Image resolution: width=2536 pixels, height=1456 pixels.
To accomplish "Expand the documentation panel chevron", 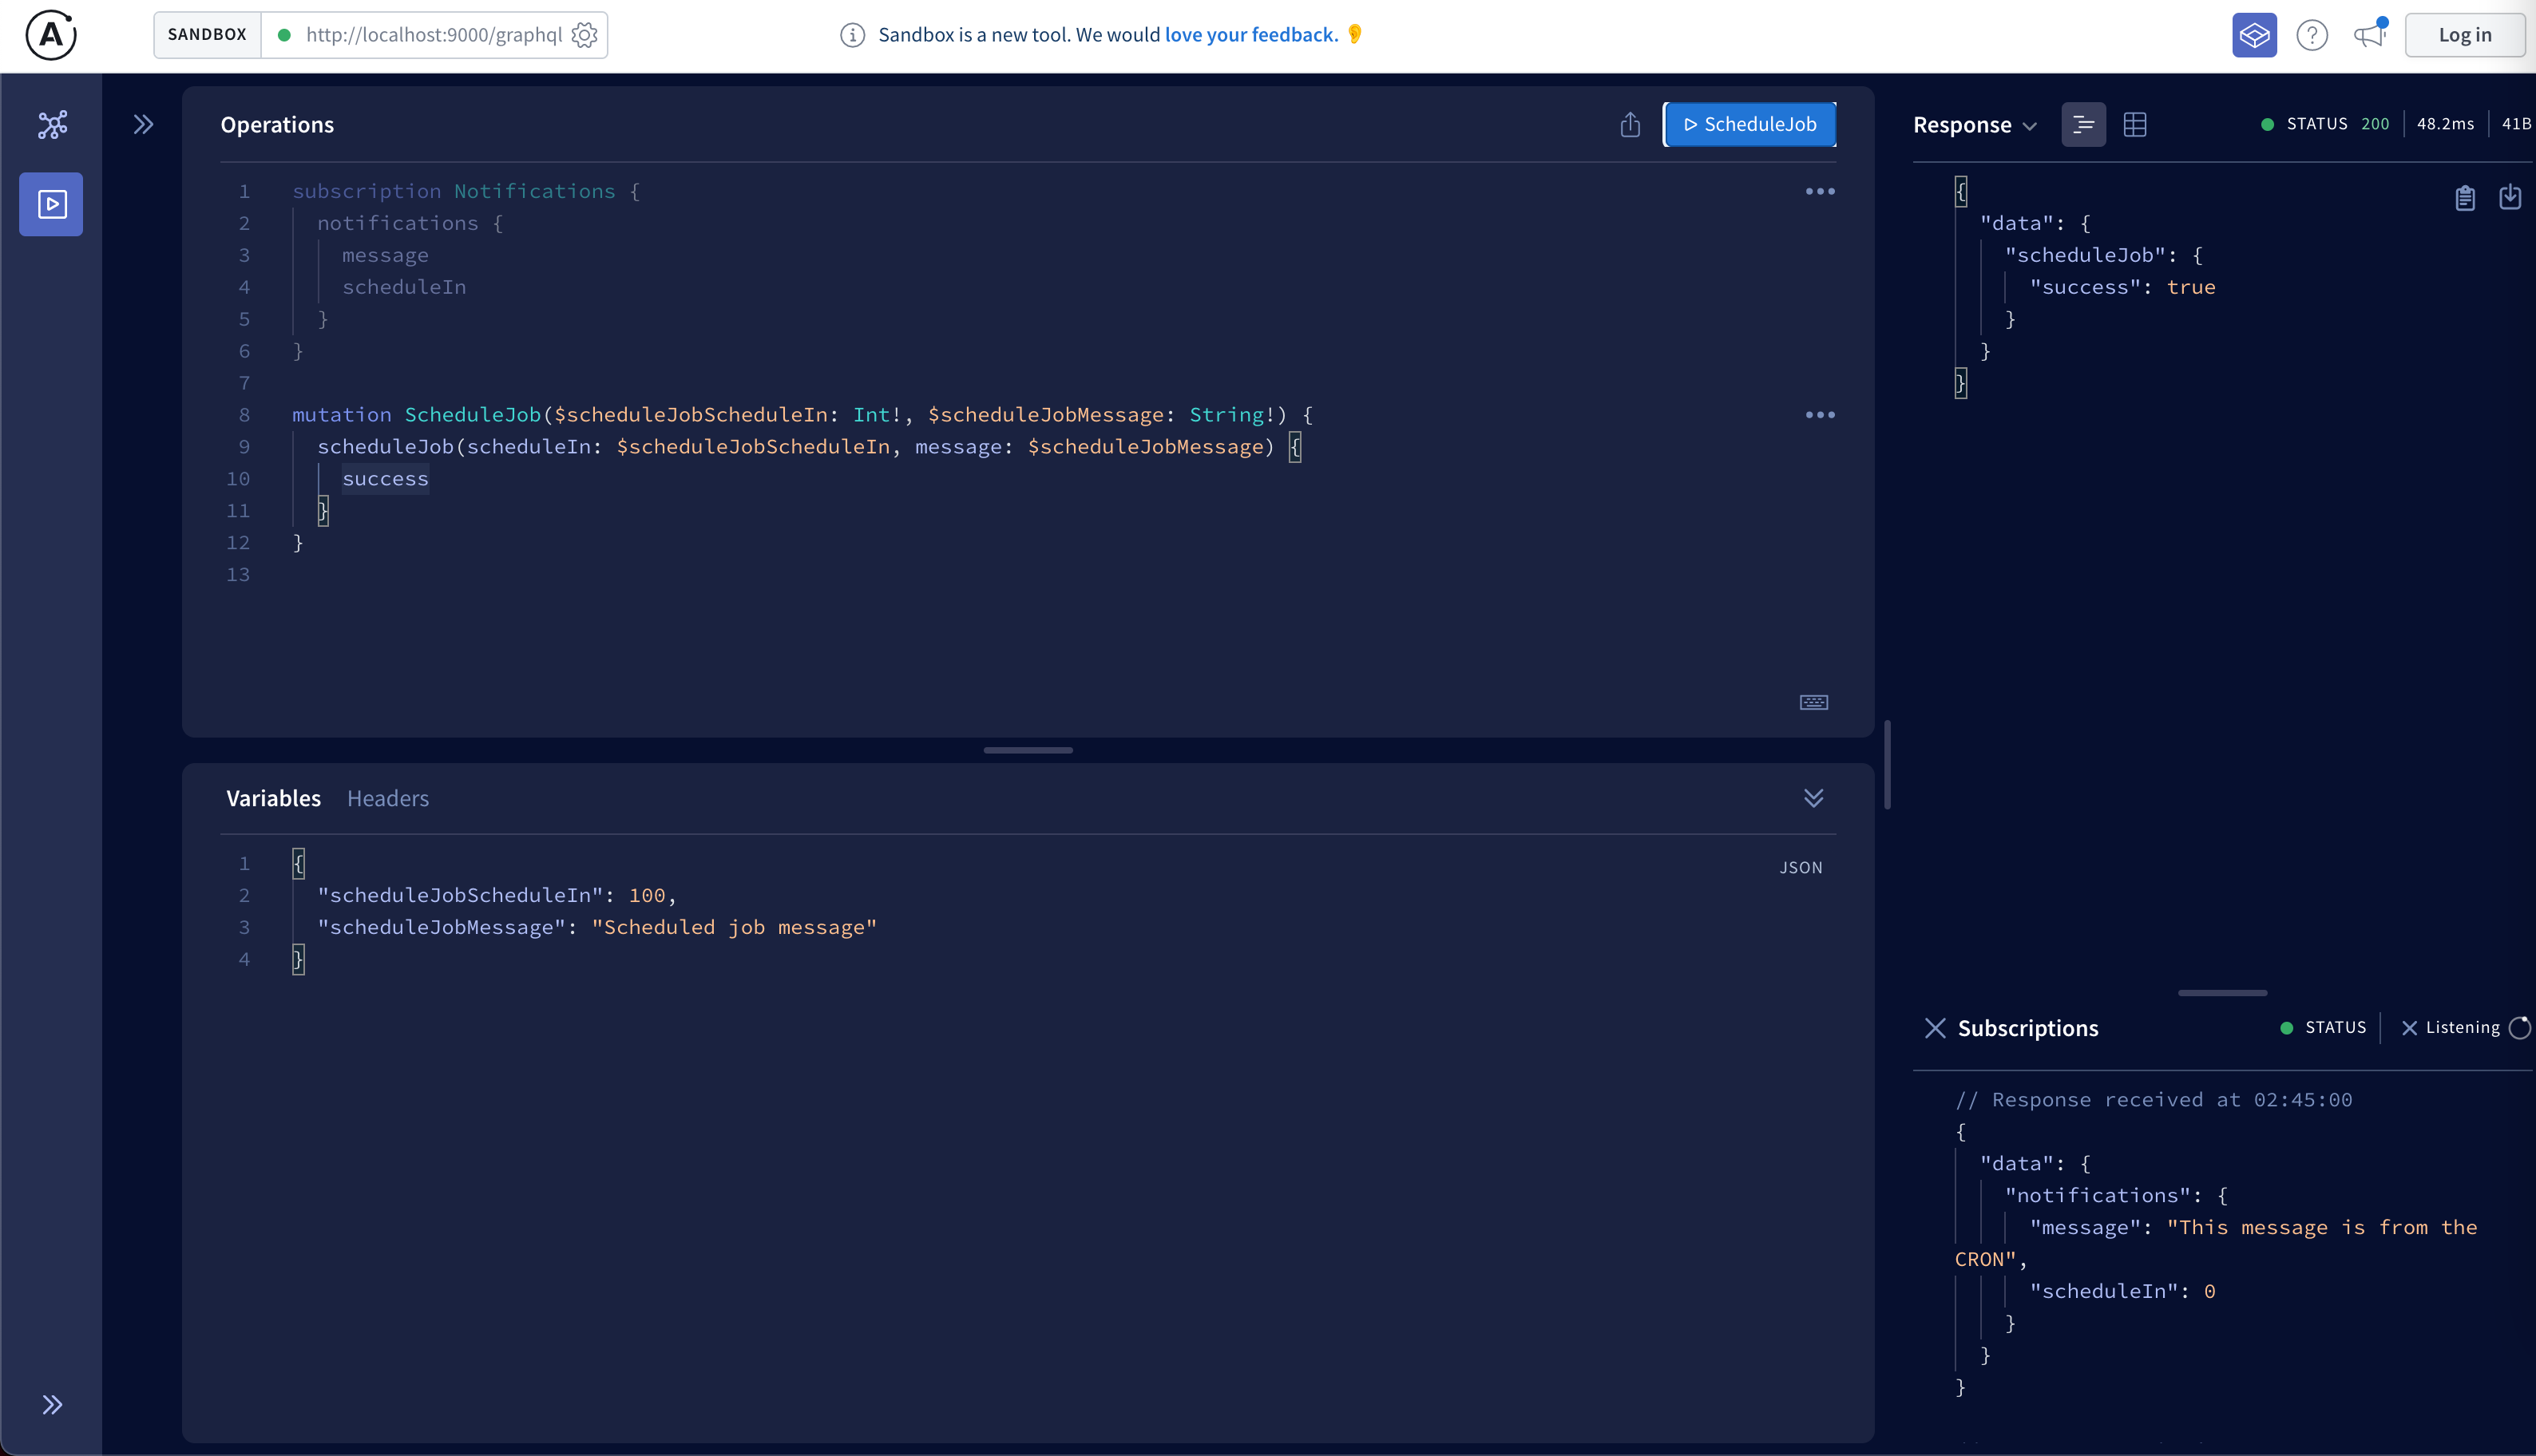I will tap(143, 124).
